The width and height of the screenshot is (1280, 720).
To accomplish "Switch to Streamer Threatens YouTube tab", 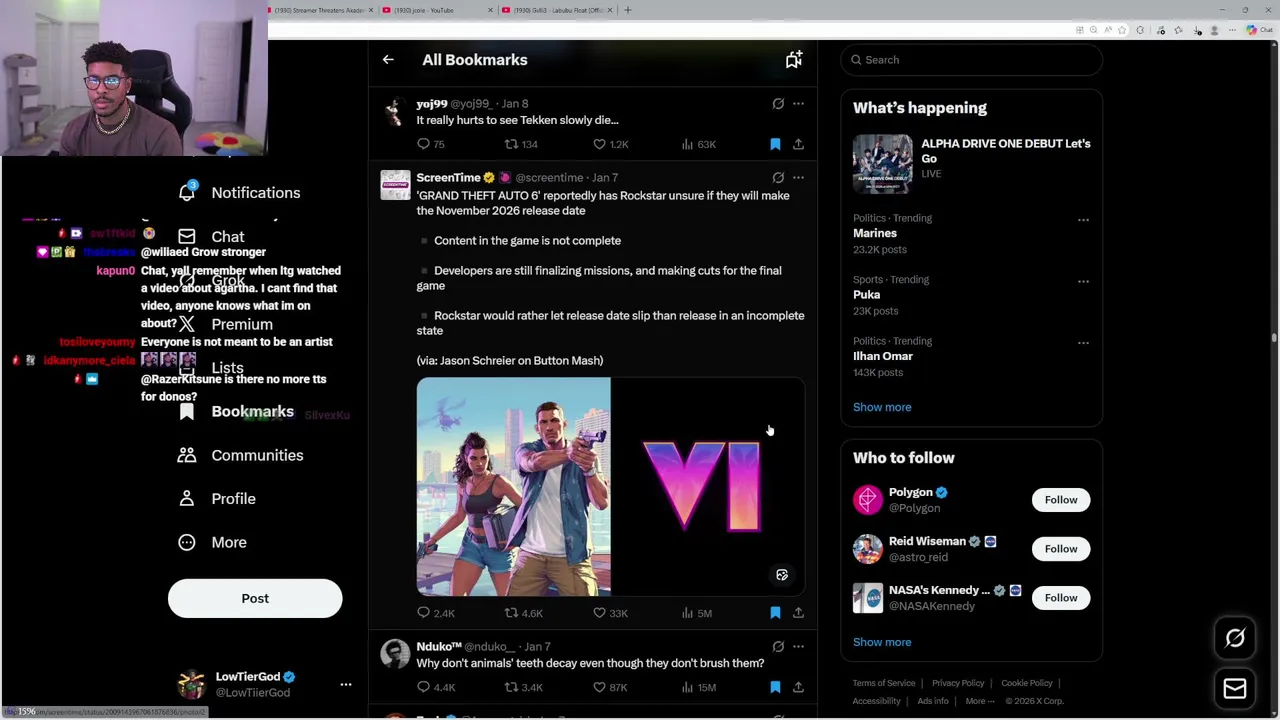I will coord(322,10).
